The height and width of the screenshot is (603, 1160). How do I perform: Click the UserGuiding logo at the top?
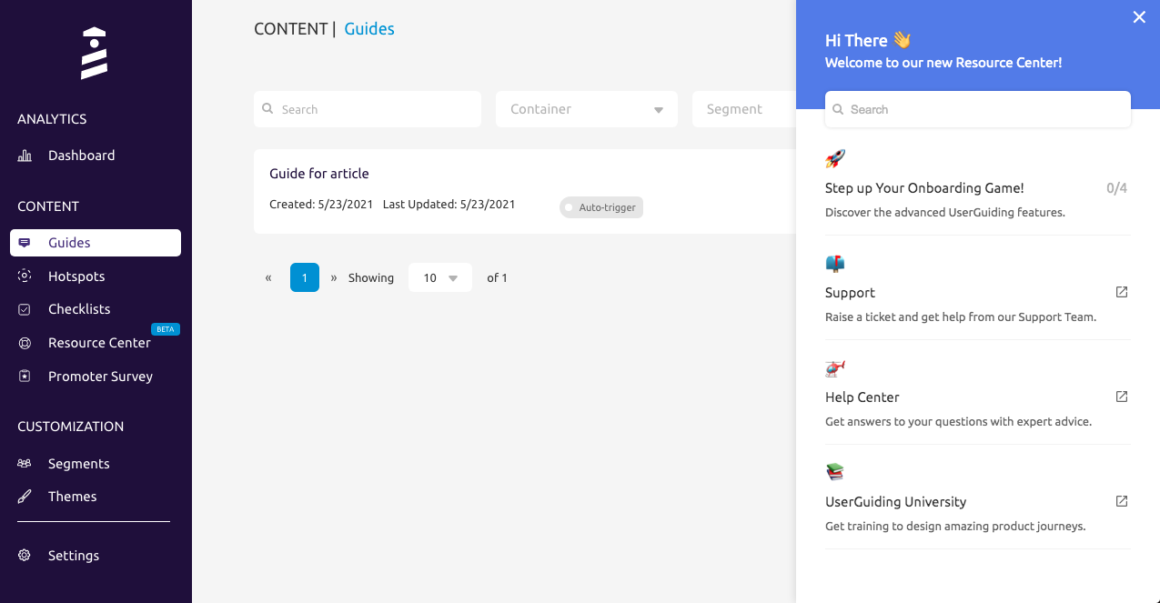click(94, 51)
